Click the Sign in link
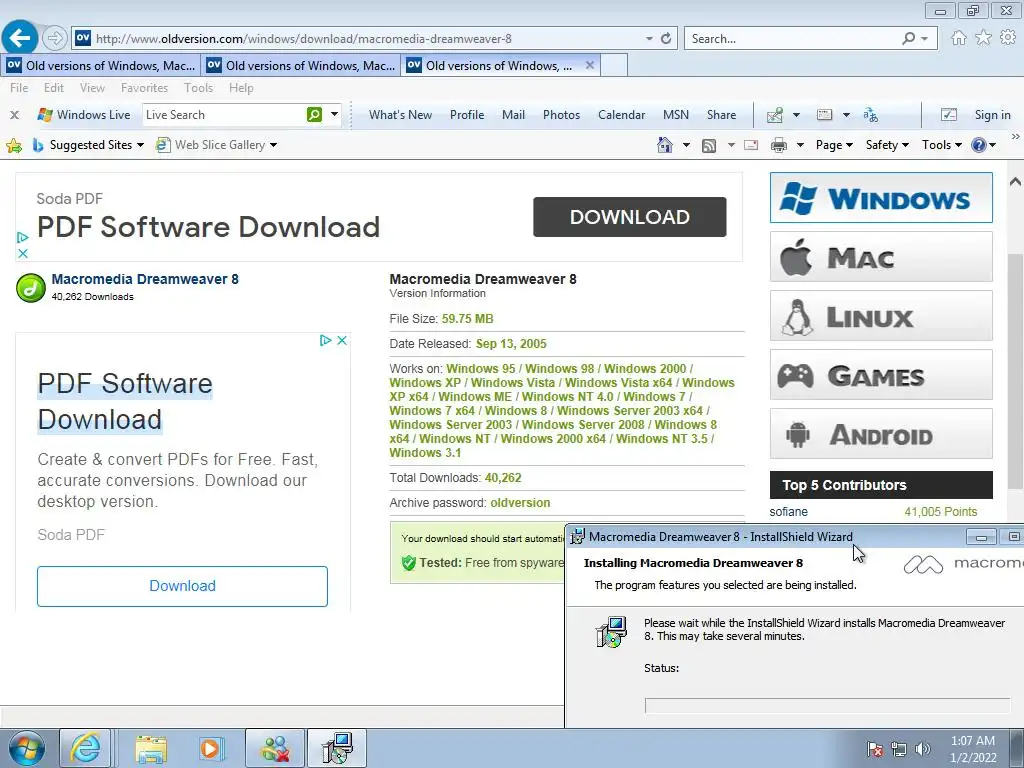1024x768 pixels. point(992,115)
